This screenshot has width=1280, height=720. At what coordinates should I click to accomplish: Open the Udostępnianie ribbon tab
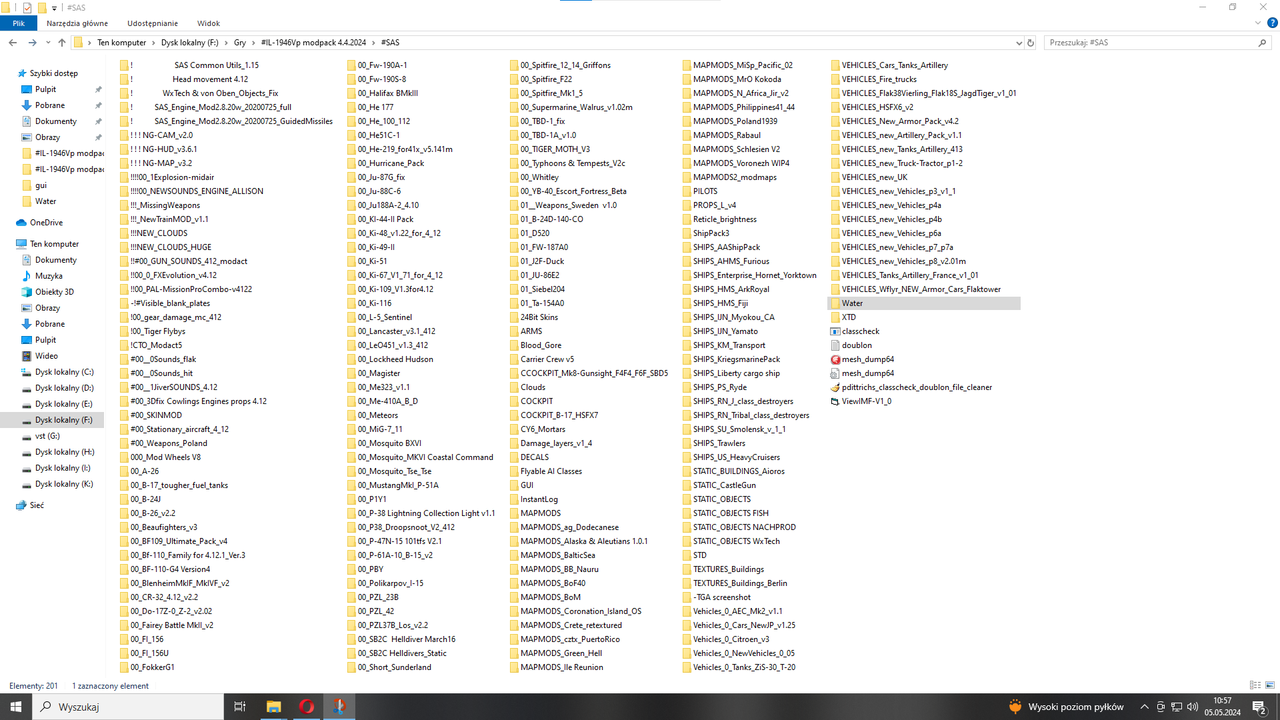point(153,22)
